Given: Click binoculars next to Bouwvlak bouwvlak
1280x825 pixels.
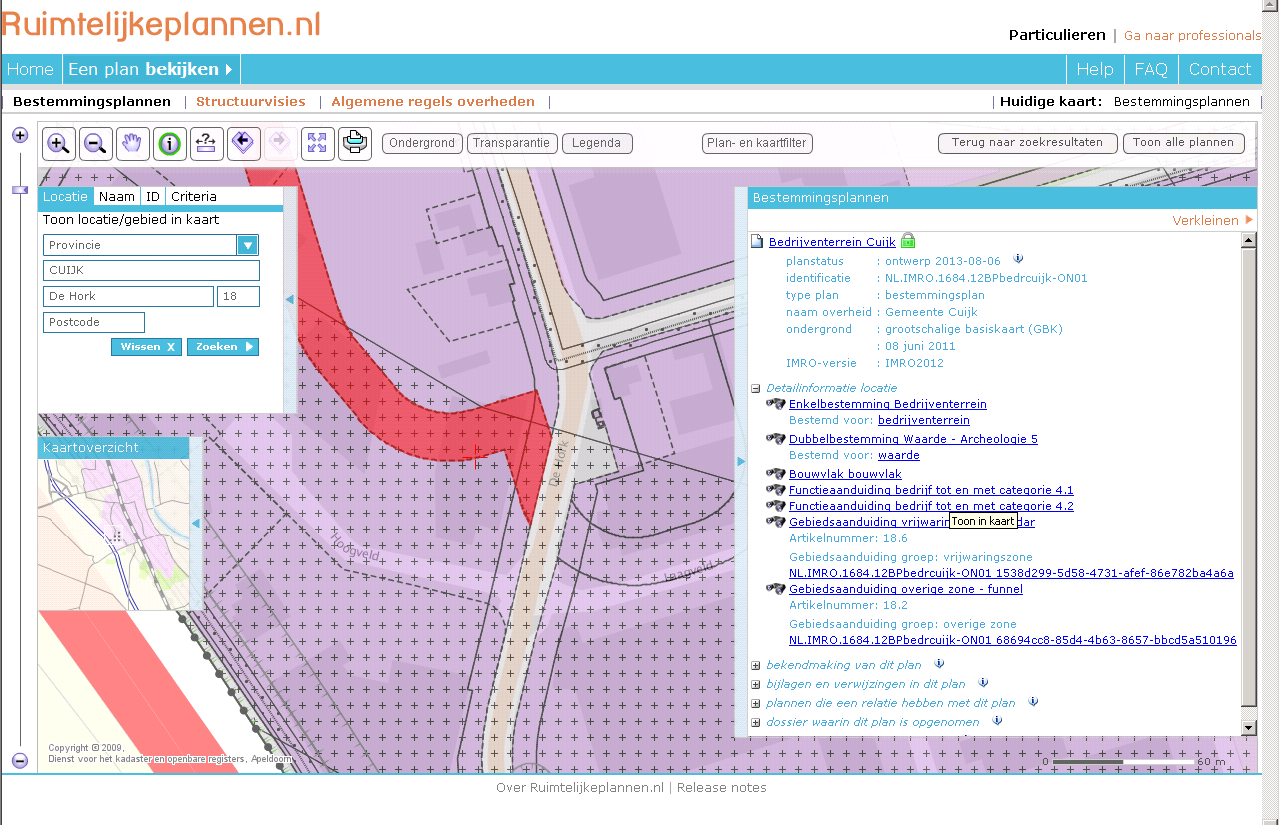Looking at the screenshot, I should click(776, 473).
